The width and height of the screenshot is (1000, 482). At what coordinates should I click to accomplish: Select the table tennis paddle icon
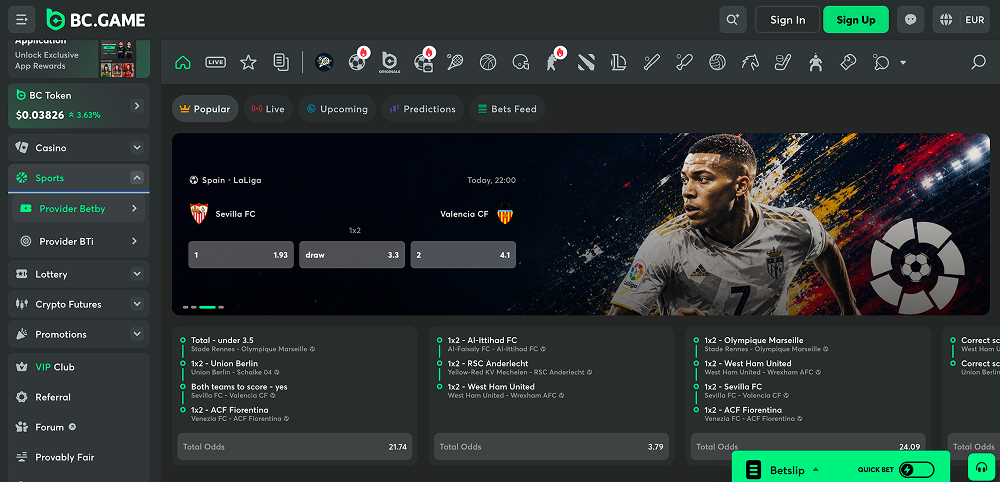tap(881, 62)
